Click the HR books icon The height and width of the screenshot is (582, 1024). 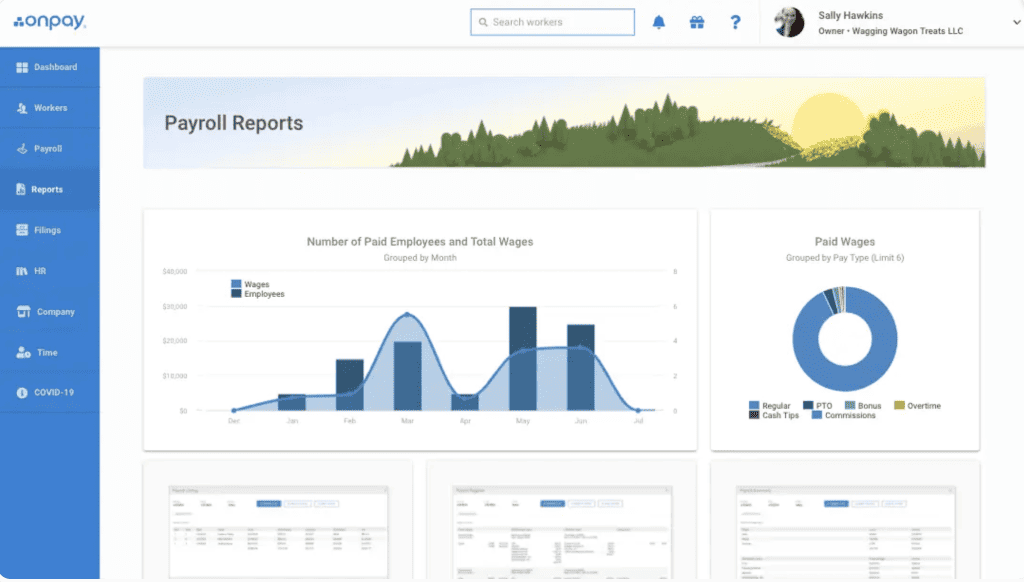click(22, 271)
